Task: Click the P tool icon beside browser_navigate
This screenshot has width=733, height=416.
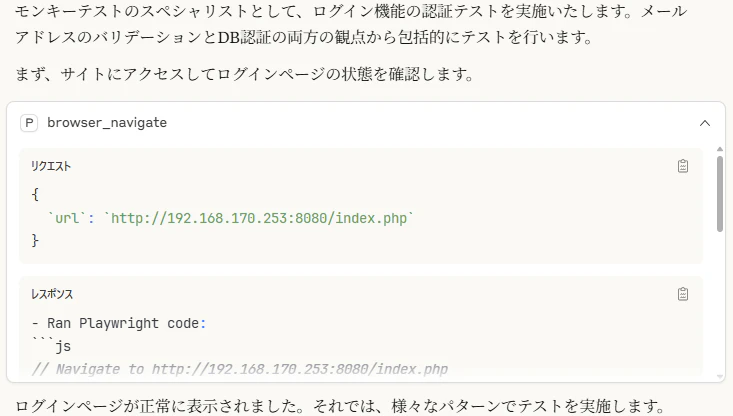Action: [x=29, y=123]
